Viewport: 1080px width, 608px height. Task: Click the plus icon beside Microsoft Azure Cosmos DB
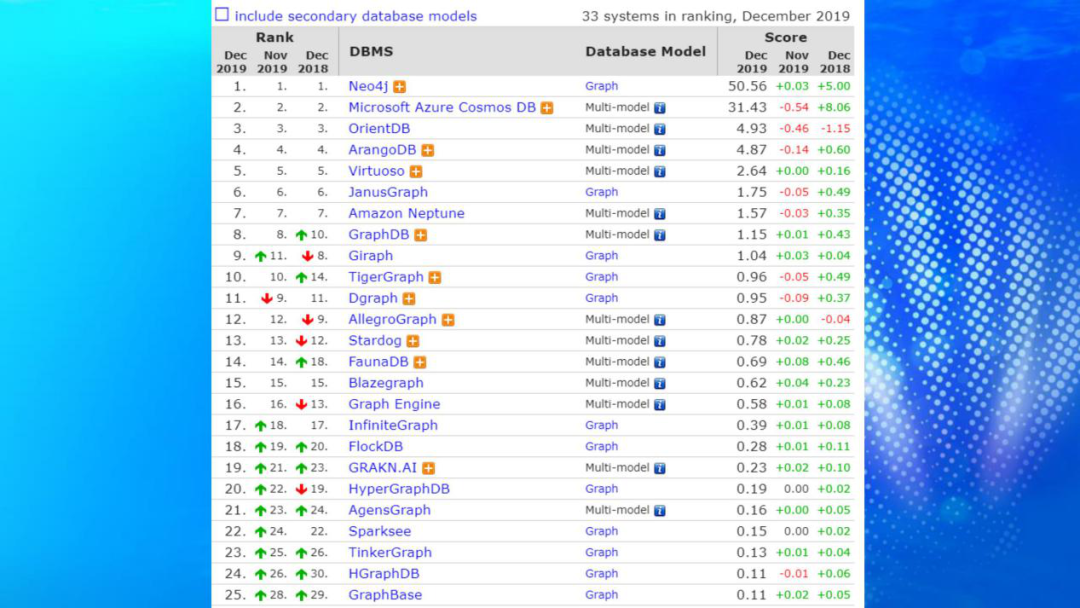coord(547,108)
